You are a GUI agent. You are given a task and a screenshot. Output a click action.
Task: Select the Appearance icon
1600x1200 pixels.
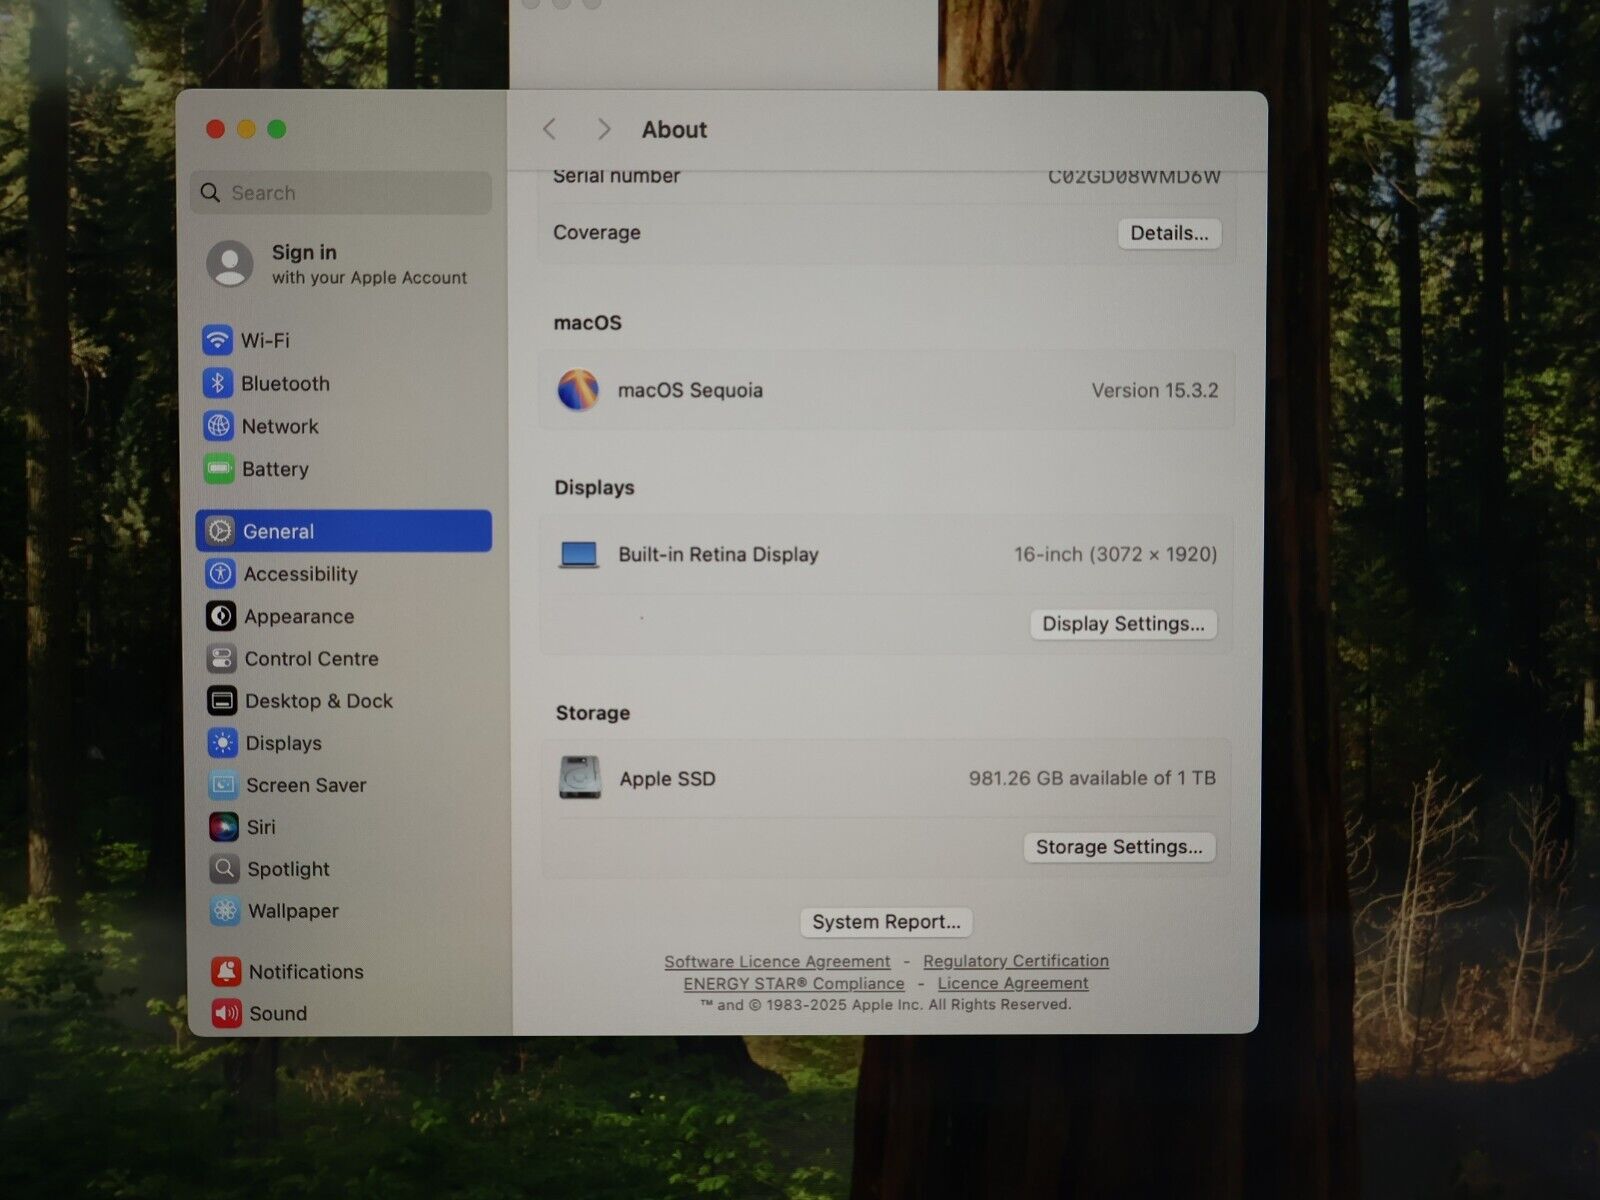221,616
